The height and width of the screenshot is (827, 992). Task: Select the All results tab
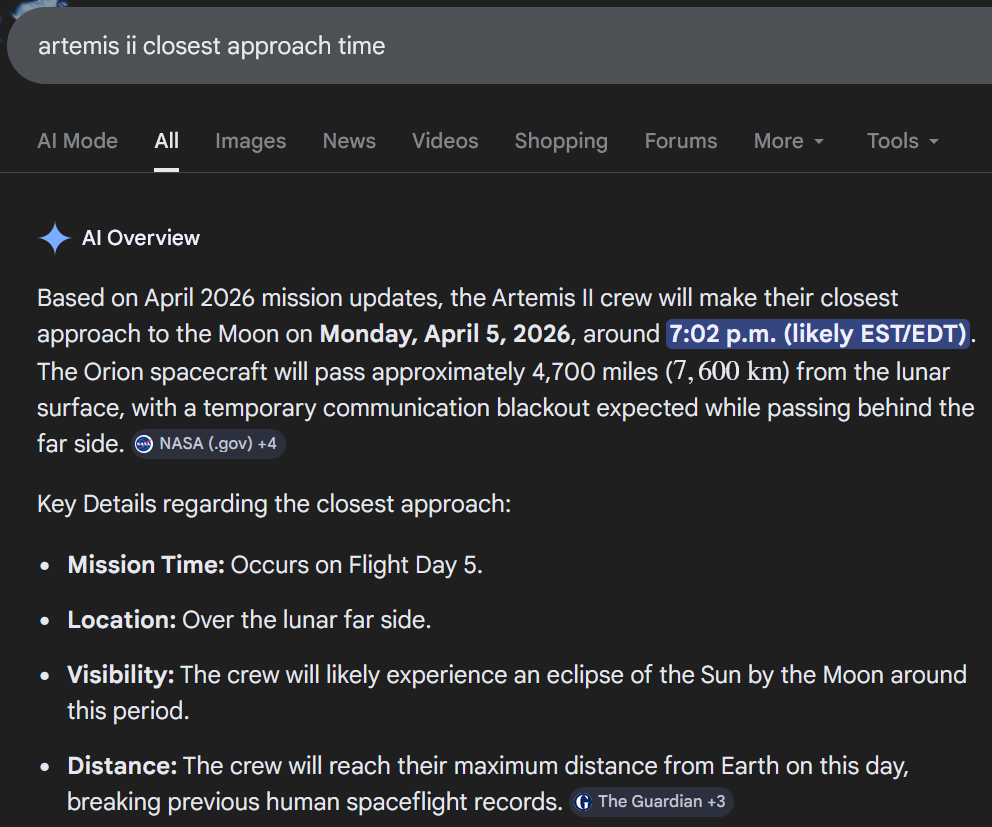(166, 140)
